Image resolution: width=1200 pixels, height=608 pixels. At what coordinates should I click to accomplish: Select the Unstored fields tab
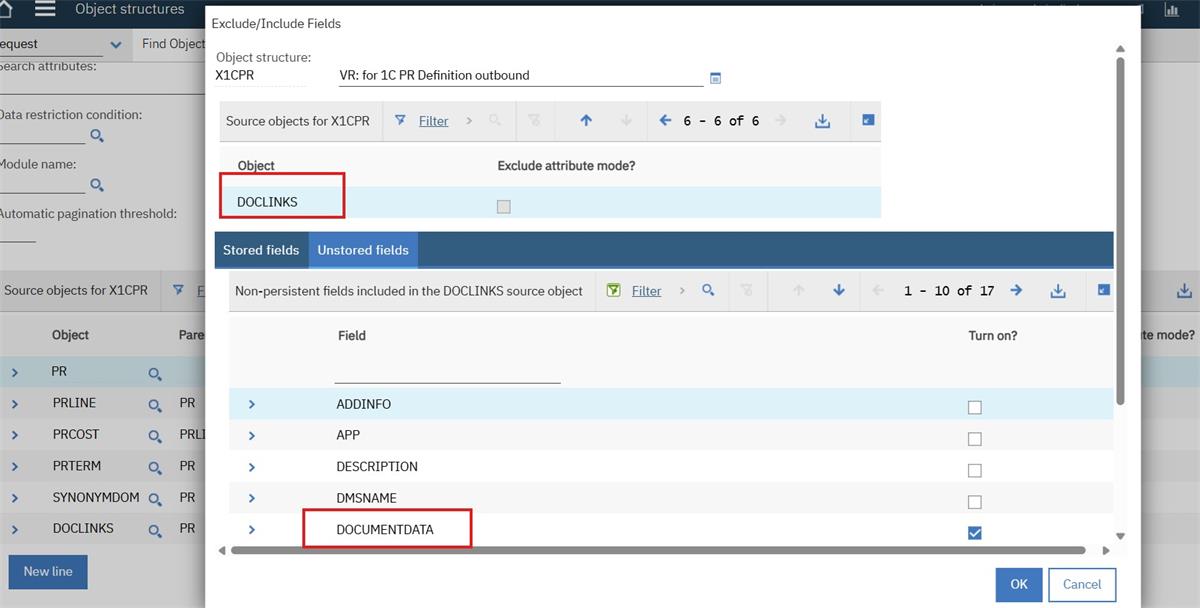[x=363, y=250]
